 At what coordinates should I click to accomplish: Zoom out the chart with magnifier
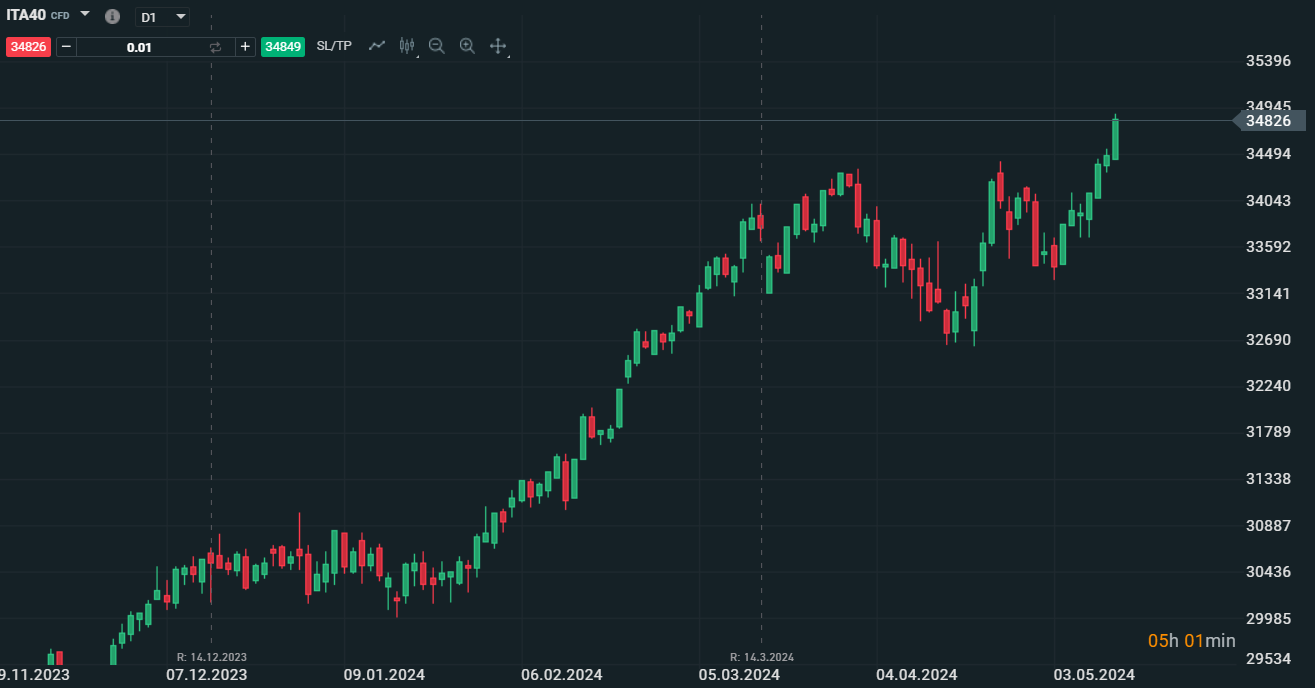pos(436,46)
